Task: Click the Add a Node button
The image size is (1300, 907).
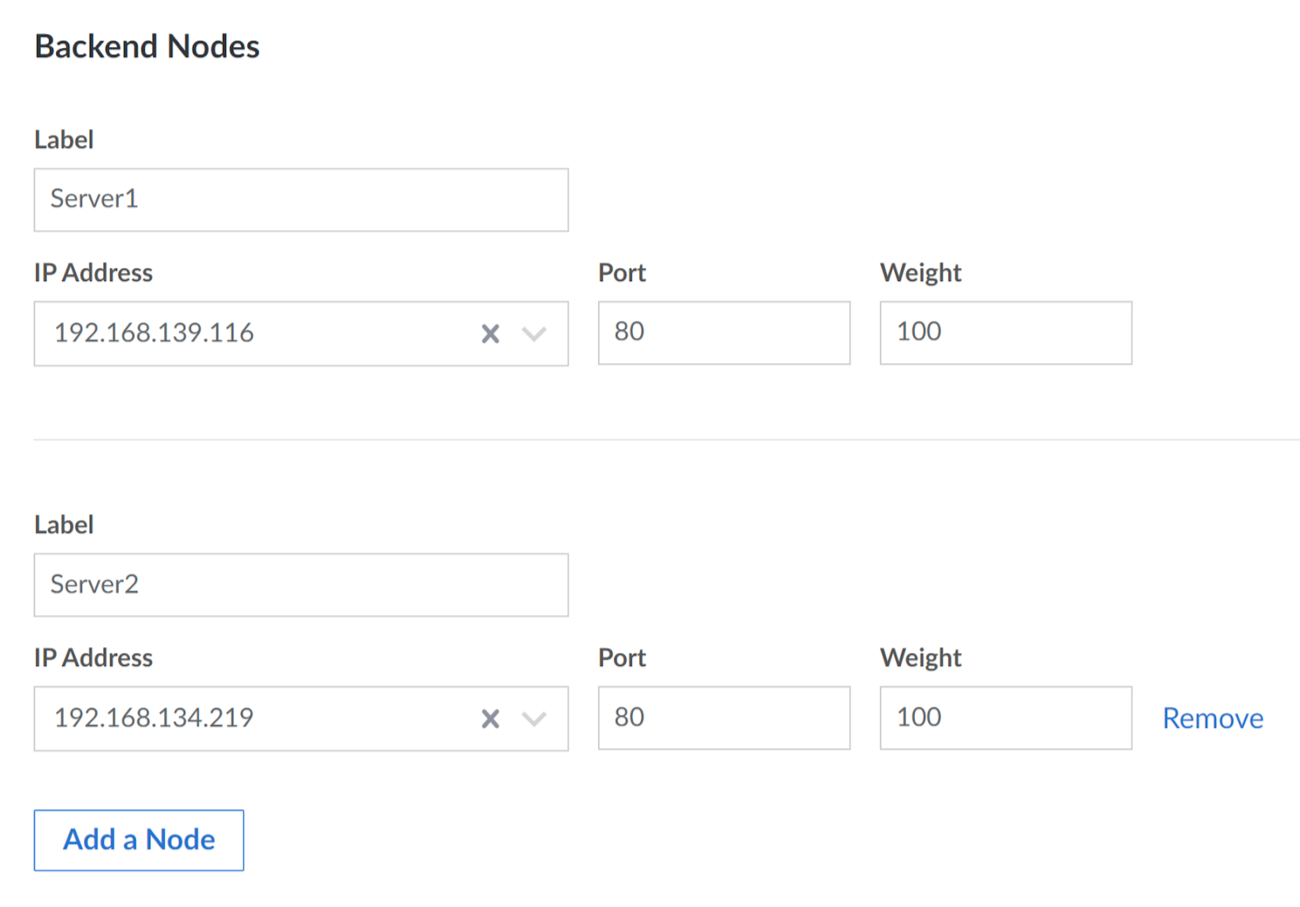Action: pos(138,840)
